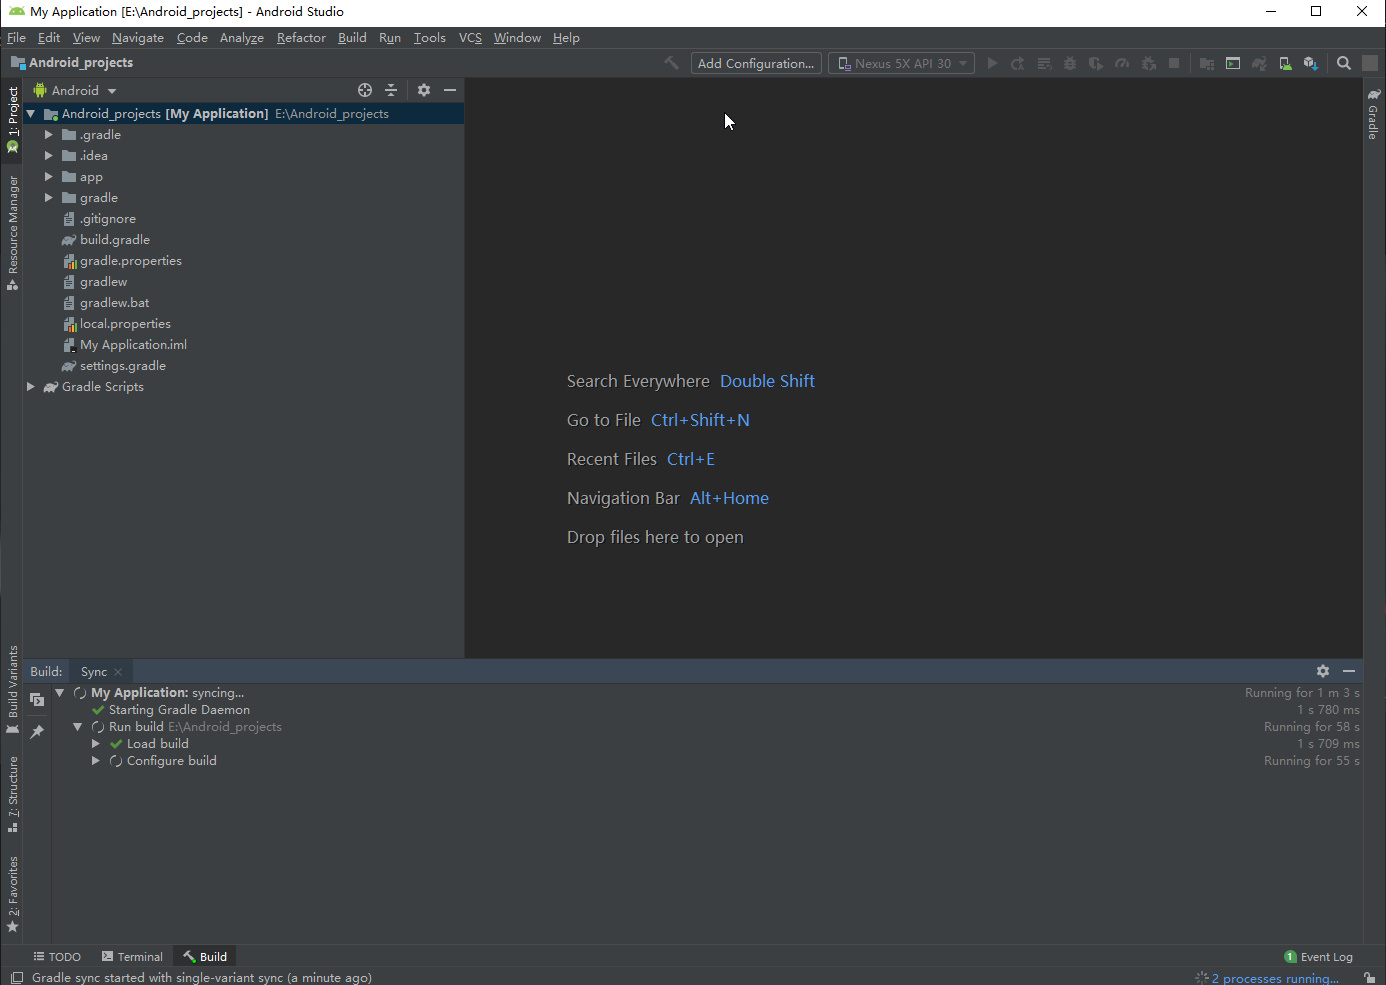This screenshot has width=1386, height=985.
Task: Click the Run with Coverage icon
Action: [x=1096, y=63]
